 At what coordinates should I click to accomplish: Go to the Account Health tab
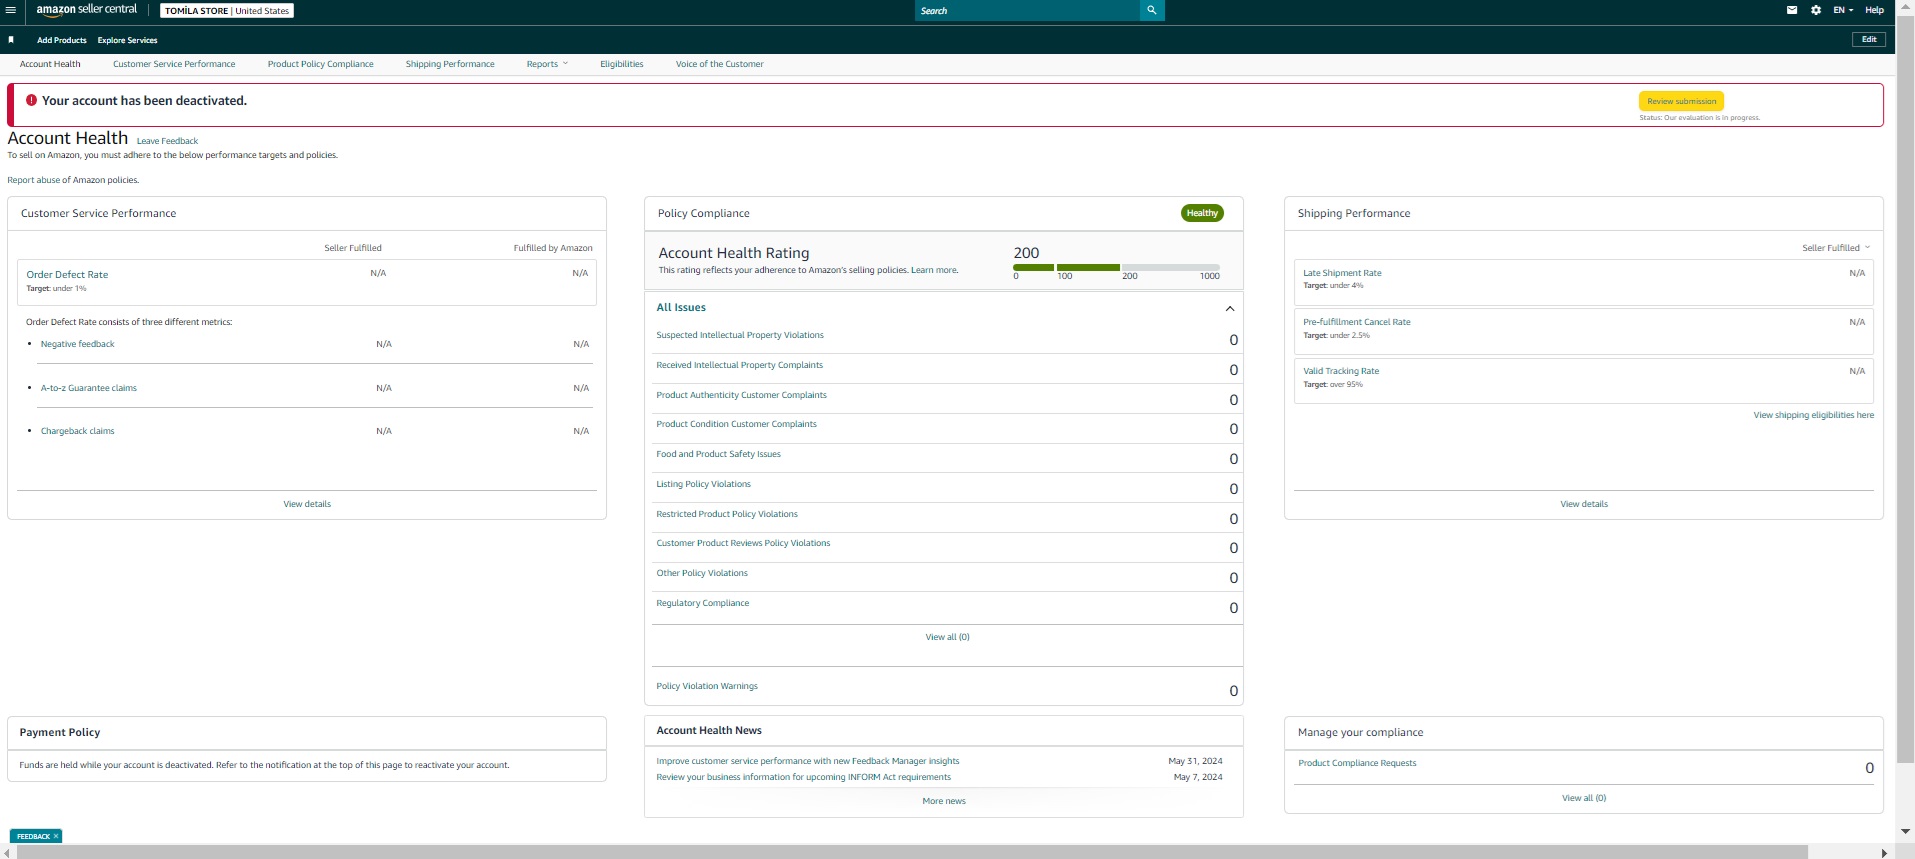click(50, 64)
